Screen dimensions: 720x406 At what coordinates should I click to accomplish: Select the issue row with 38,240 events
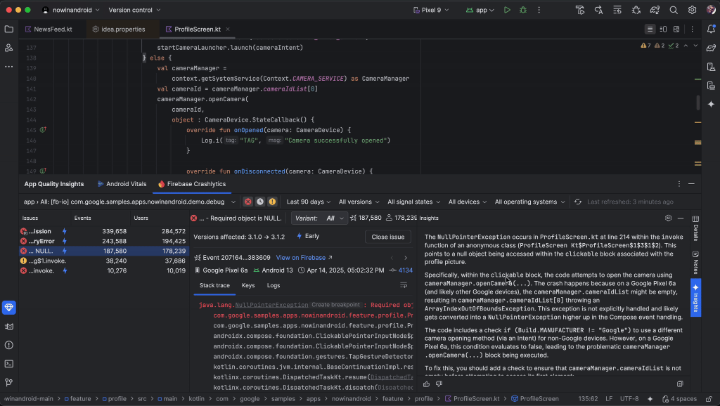[x=104, y=261]
